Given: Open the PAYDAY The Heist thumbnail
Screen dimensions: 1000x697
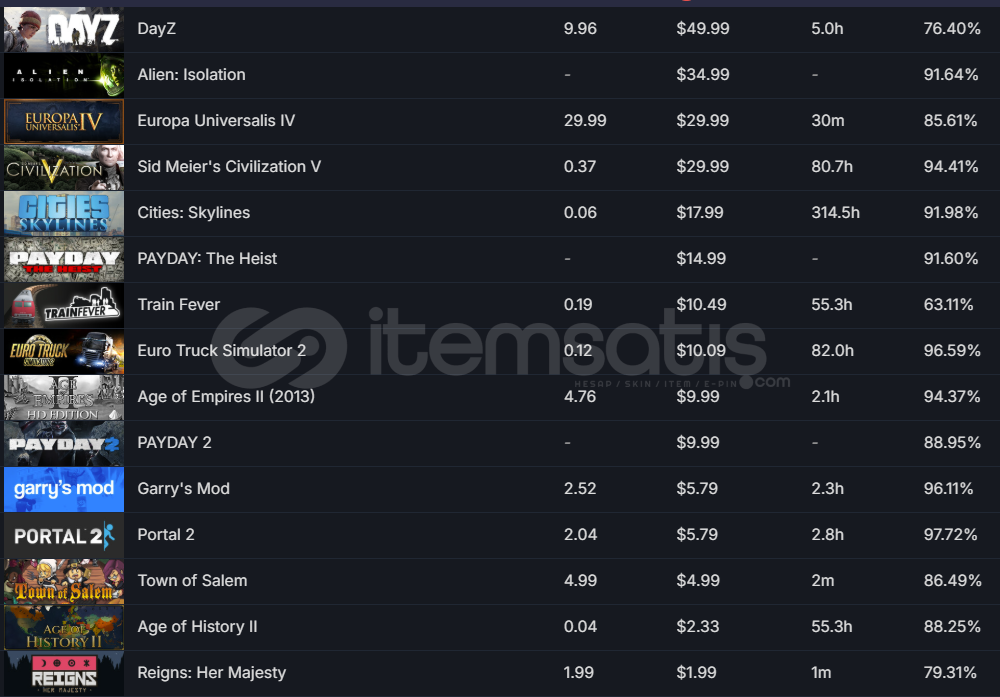Looking at the screenshot, I should click(x=64, y=260).
